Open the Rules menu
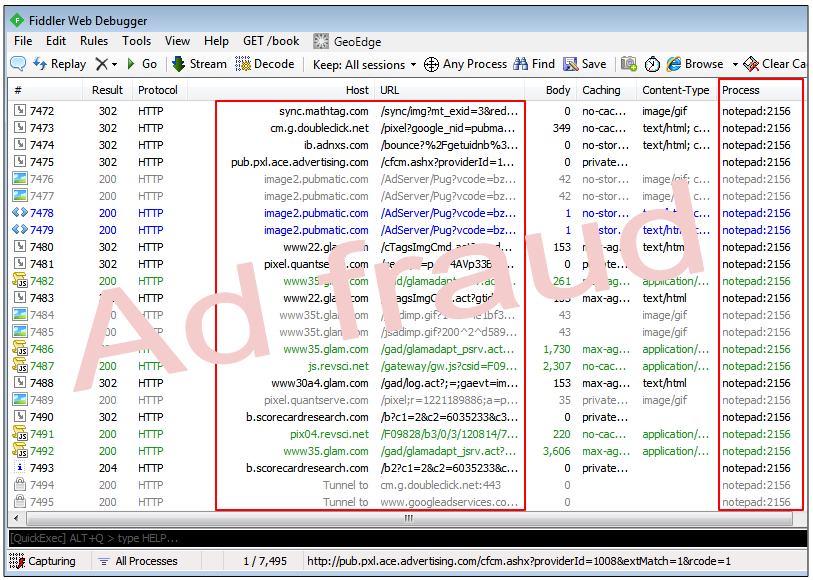 point(94,41)
